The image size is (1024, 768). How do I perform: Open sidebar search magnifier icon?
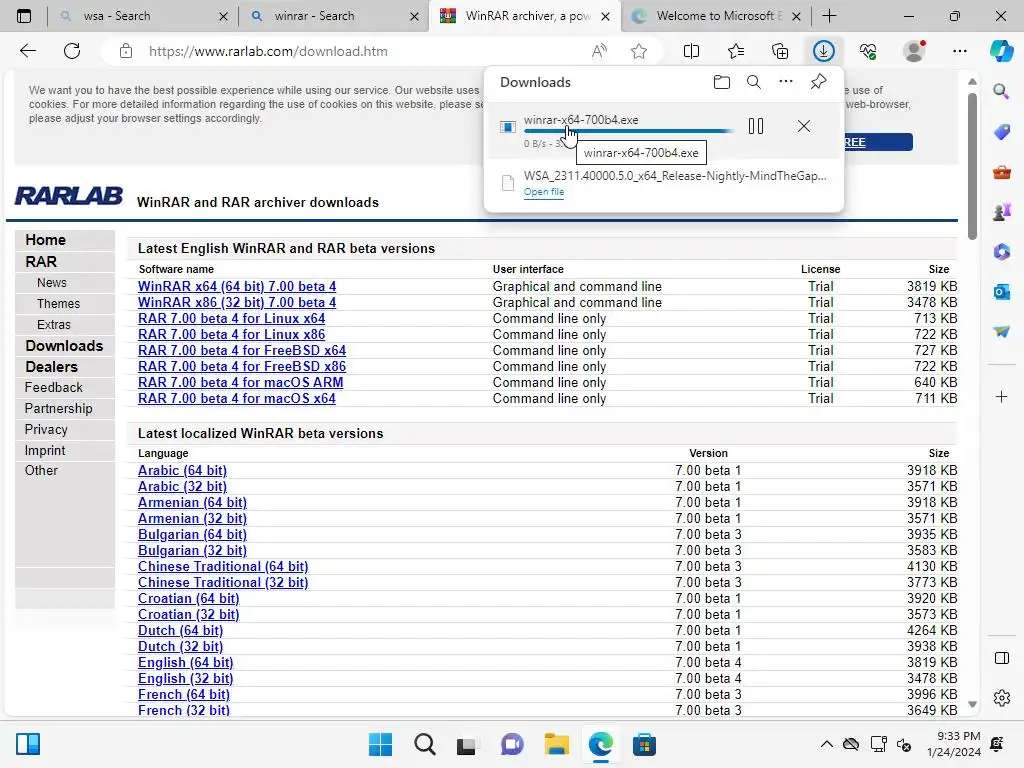click(x=1001, y=91)
